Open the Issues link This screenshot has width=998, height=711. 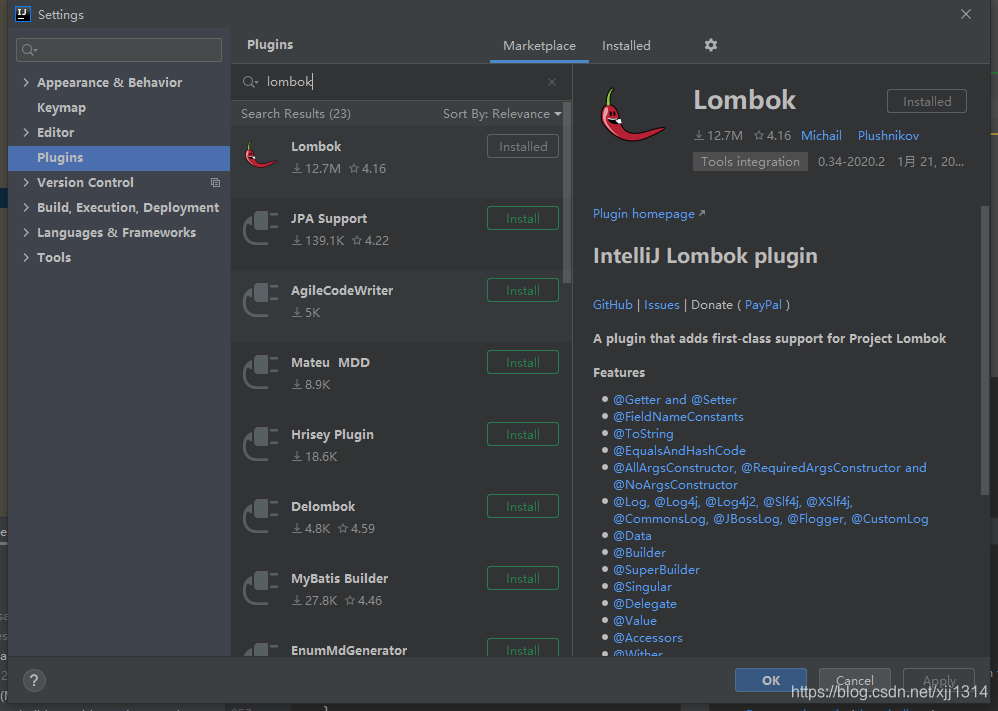661,305
